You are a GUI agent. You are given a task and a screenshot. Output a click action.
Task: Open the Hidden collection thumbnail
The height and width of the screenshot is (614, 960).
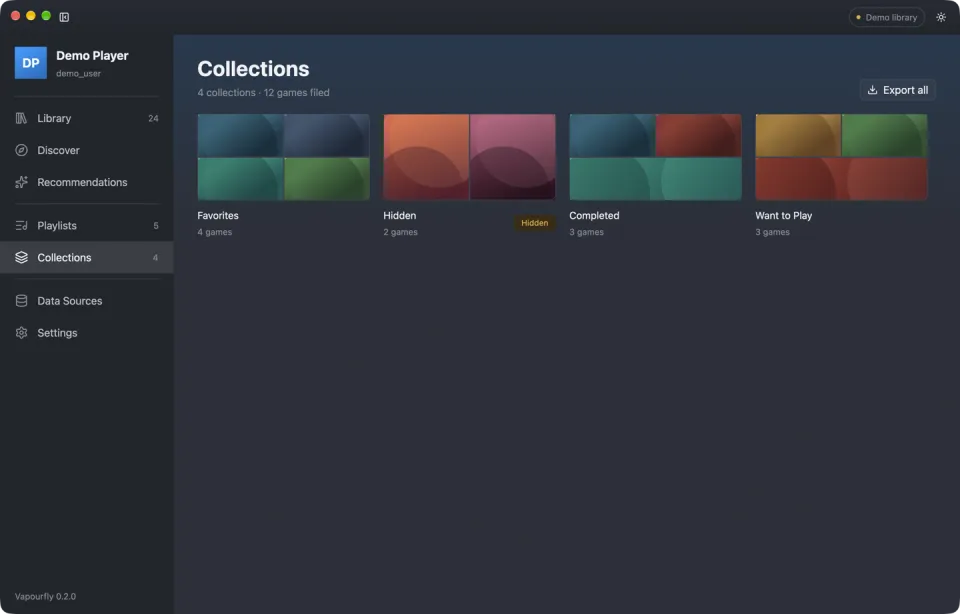tap(470, 157)
